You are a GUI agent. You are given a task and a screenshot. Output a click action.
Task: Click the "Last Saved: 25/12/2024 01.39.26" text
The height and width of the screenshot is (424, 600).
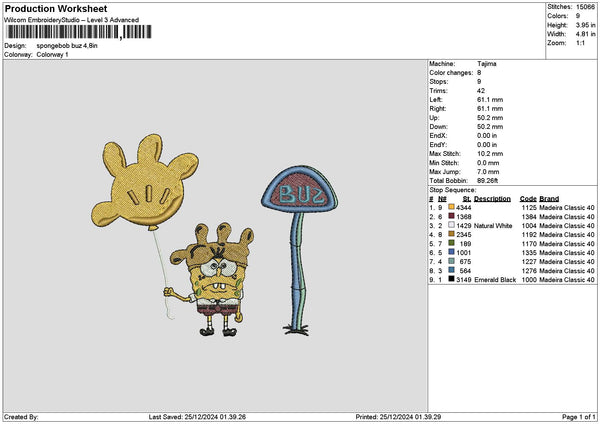coord(197,417)
